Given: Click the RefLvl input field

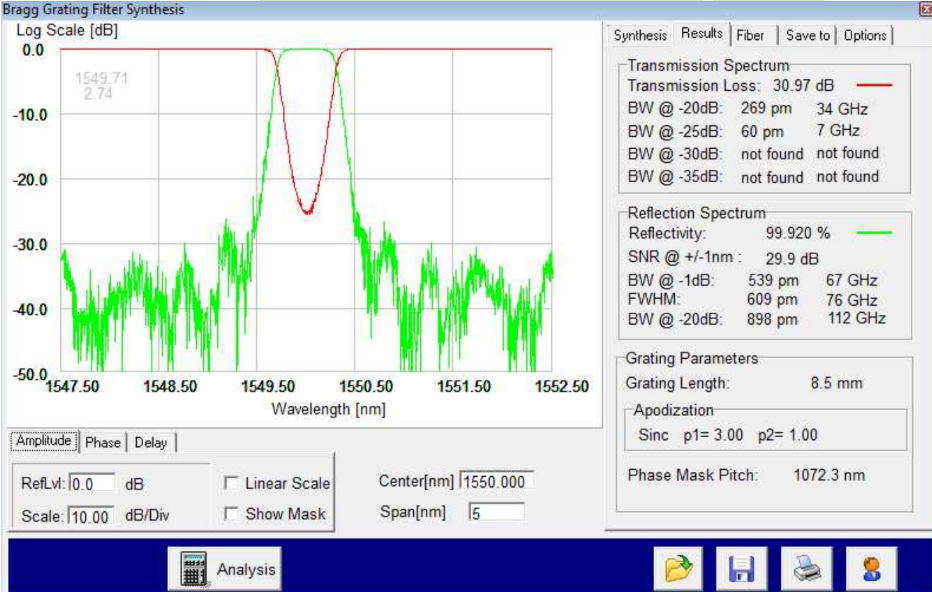Looking at the screenshot, I should [92, 484].
